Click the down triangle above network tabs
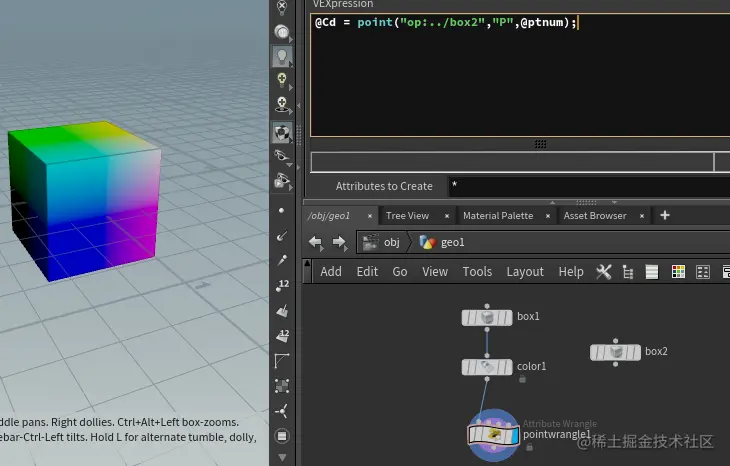This screenshot has height=466, width=730. coord(615,203)
